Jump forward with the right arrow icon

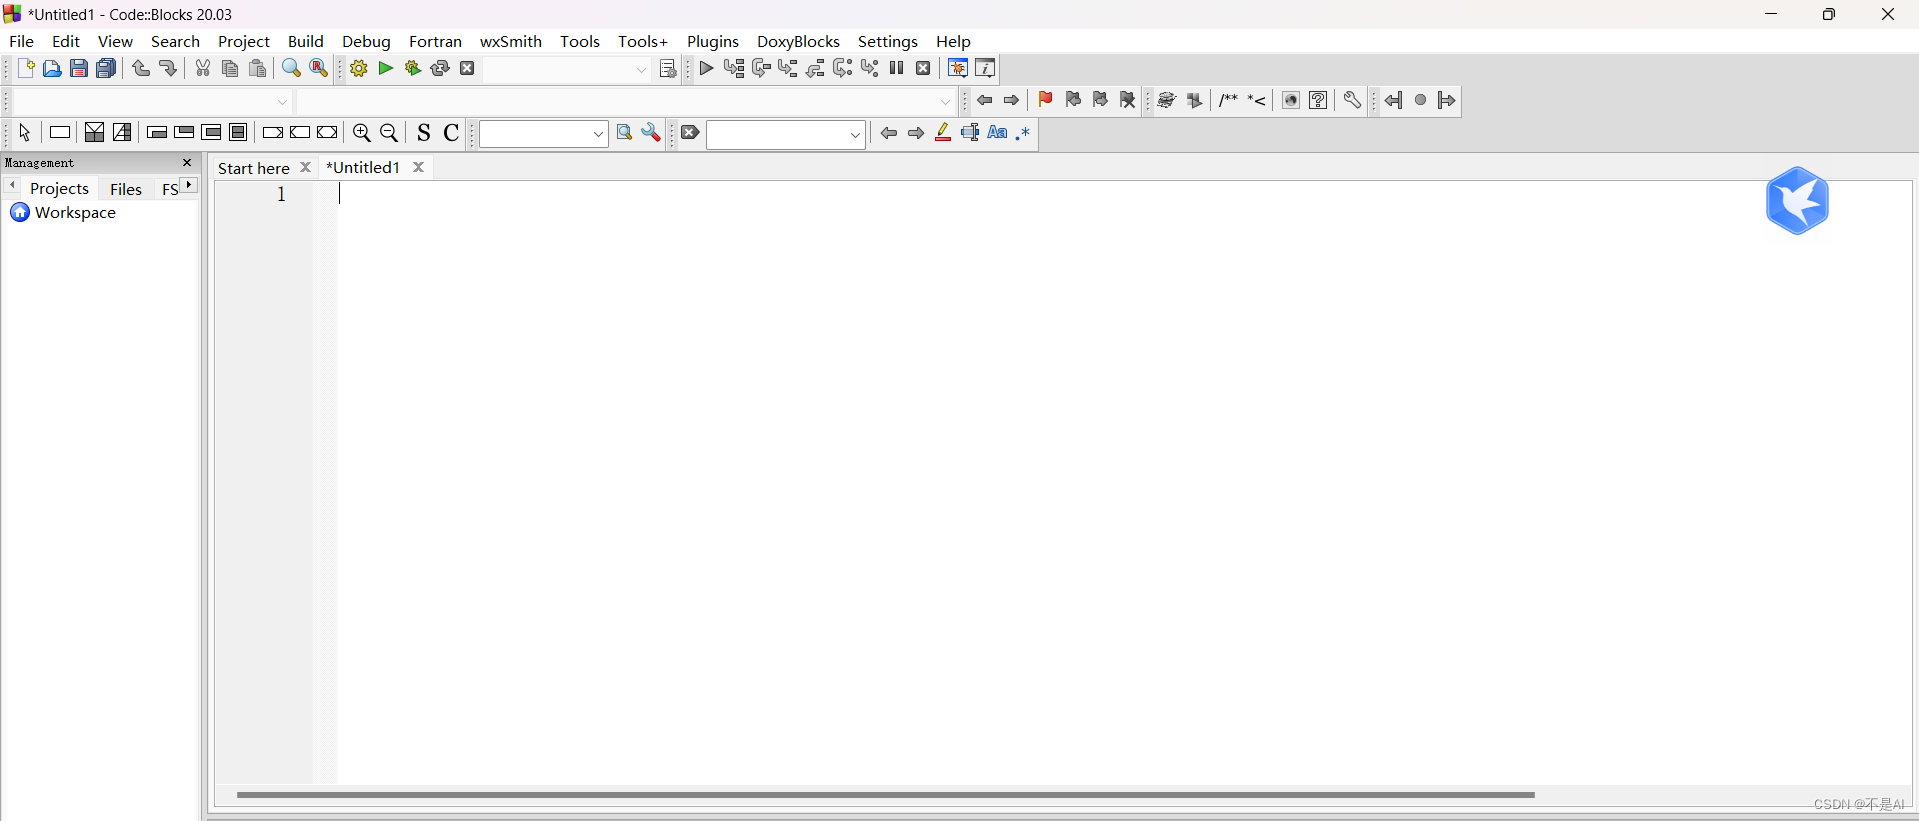click(1012, 101)
